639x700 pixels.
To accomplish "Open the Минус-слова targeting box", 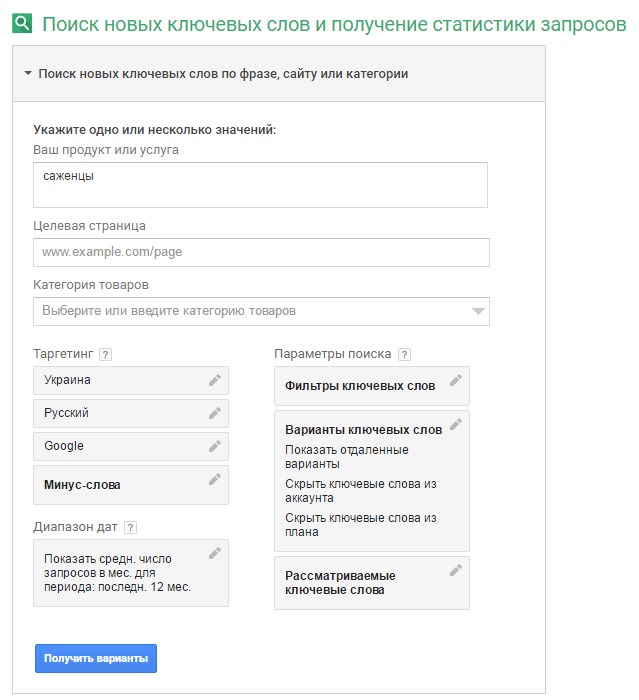I will point(131,485).
